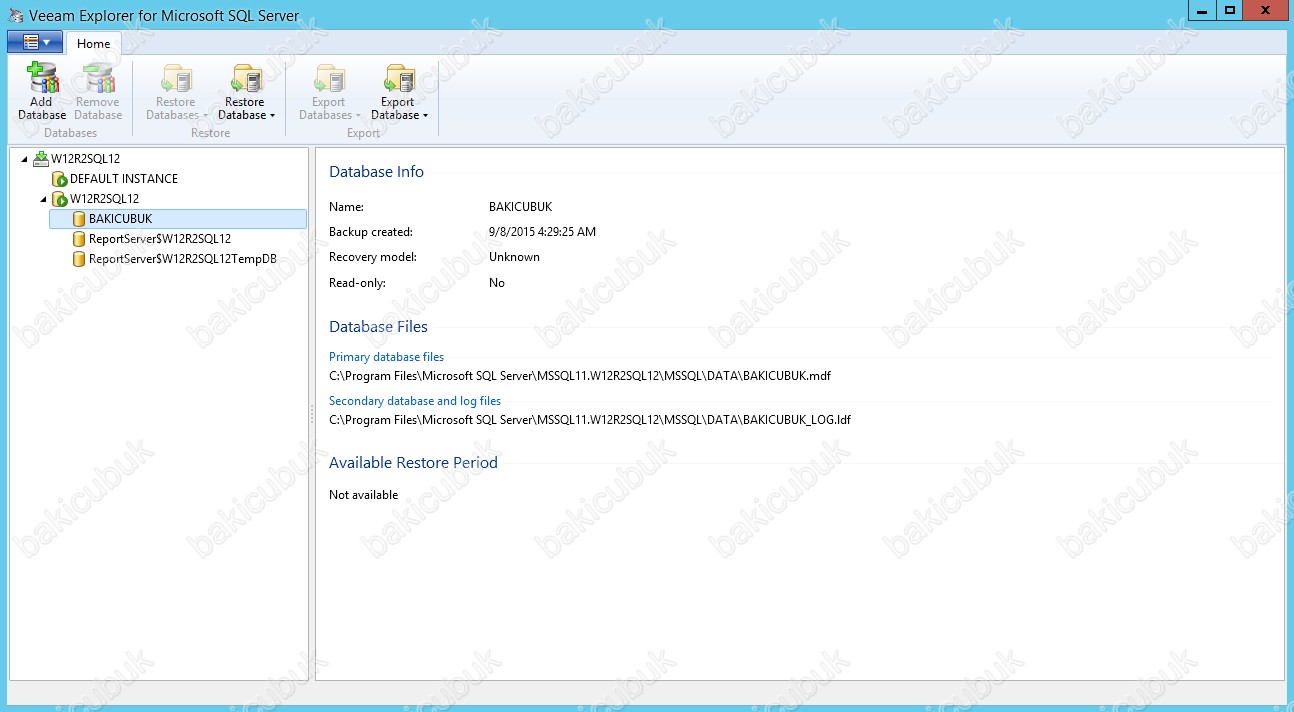Maximize the Veeam Explorer window
This screenshot has height=712, width=1294.
(x=1229, y=10)
